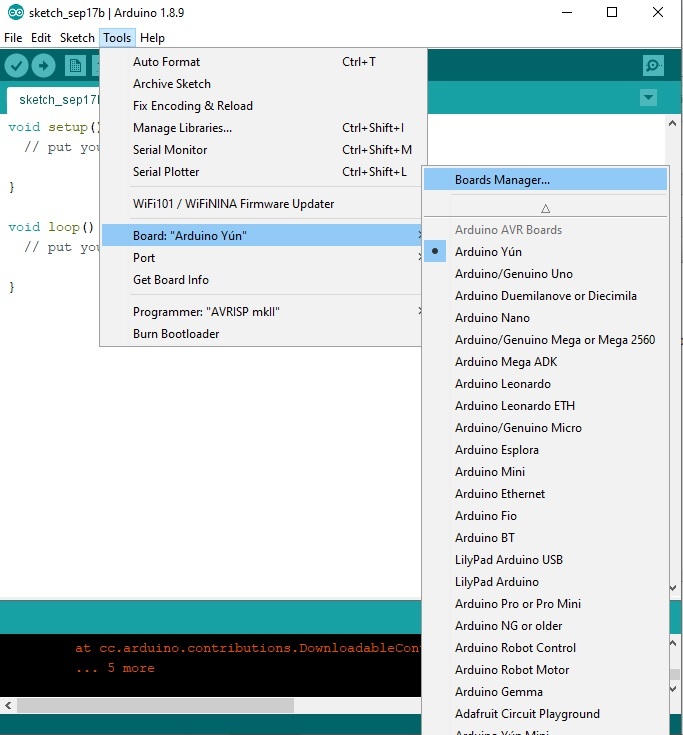The image size is (683, 735).
Task: Close the Arduino window
Action: tap(658, 13)
